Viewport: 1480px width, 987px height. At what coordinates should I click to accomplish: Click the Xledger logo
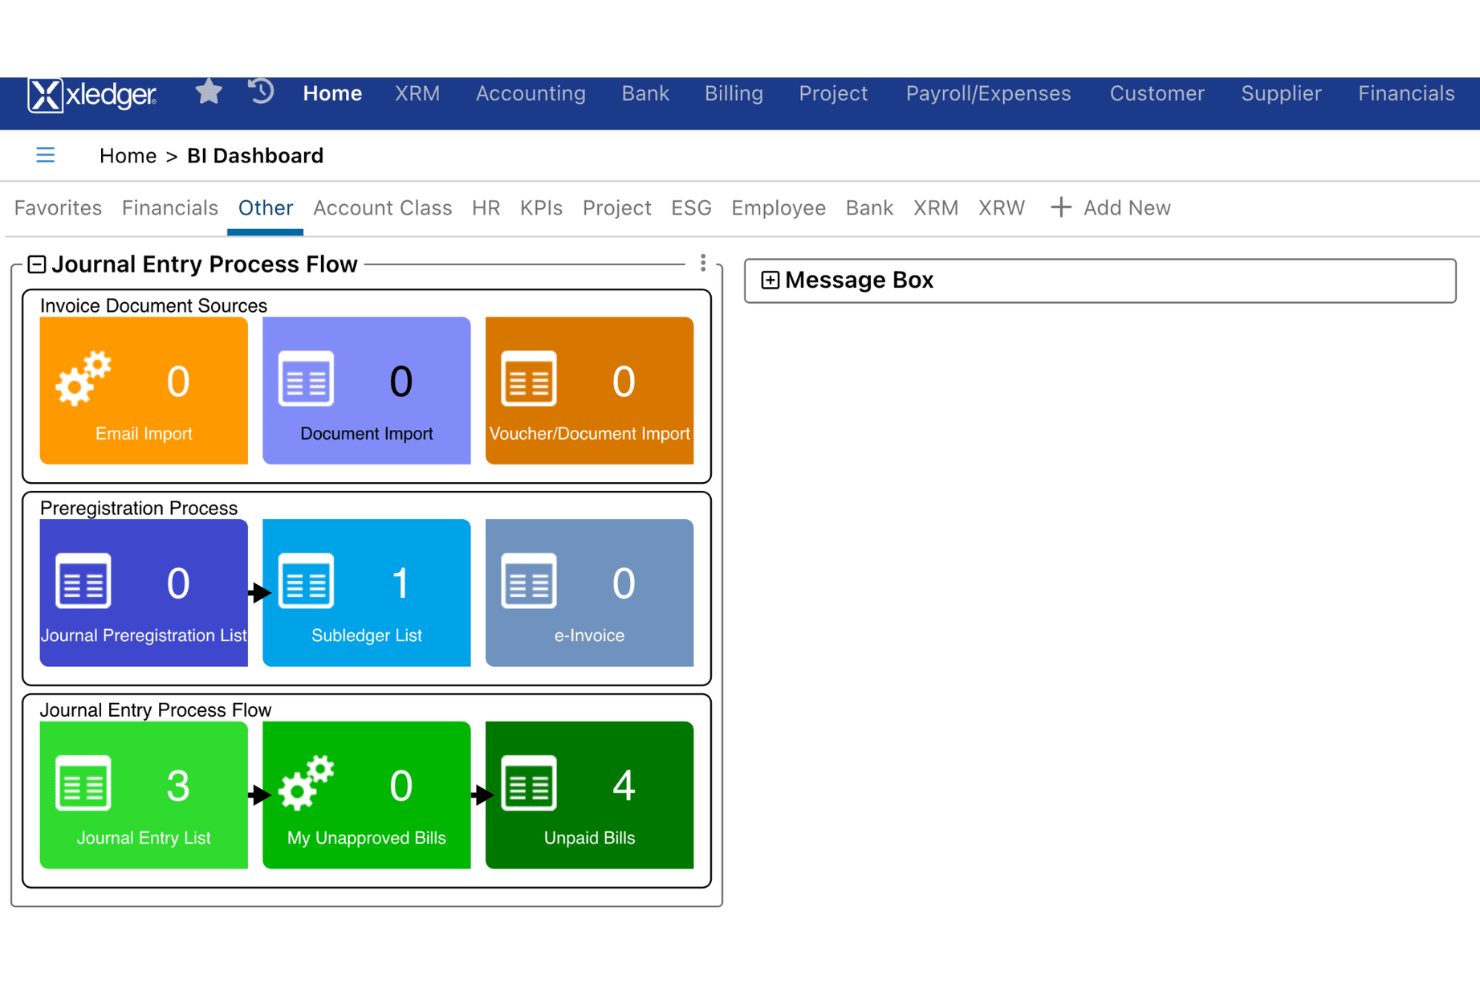92,95
